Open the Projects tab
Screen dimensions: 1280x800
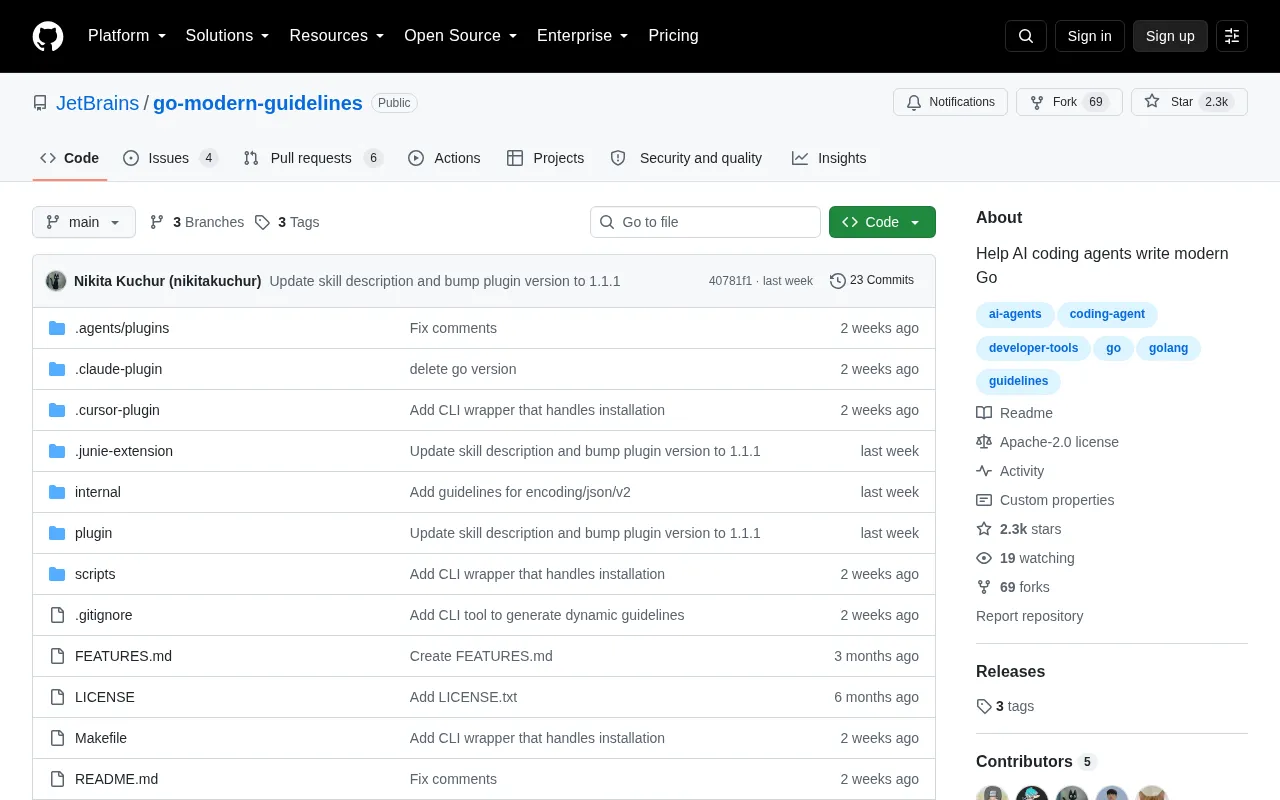click(545, 158)
